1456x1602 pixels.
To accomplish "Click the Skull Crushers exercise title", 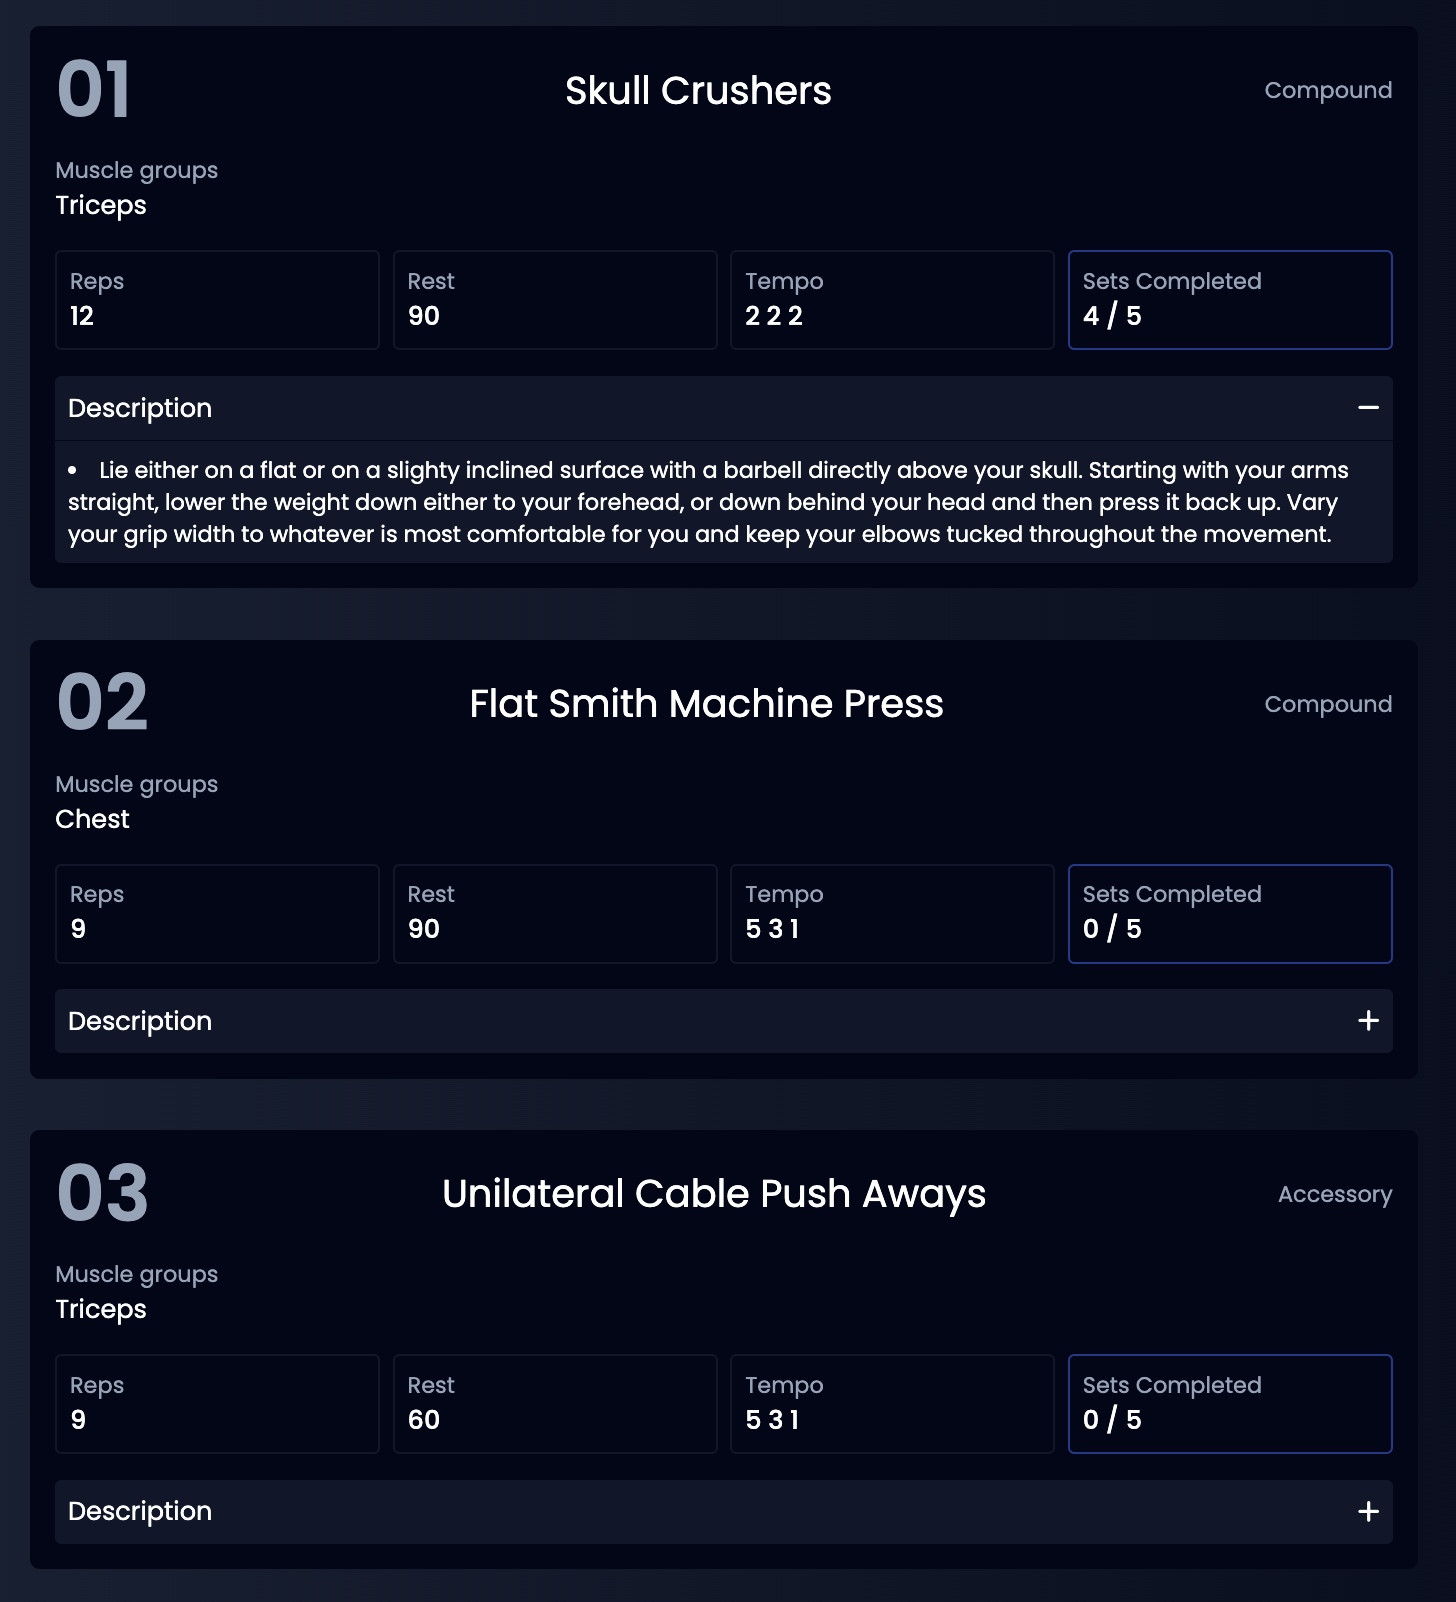I will pos(698,91).
